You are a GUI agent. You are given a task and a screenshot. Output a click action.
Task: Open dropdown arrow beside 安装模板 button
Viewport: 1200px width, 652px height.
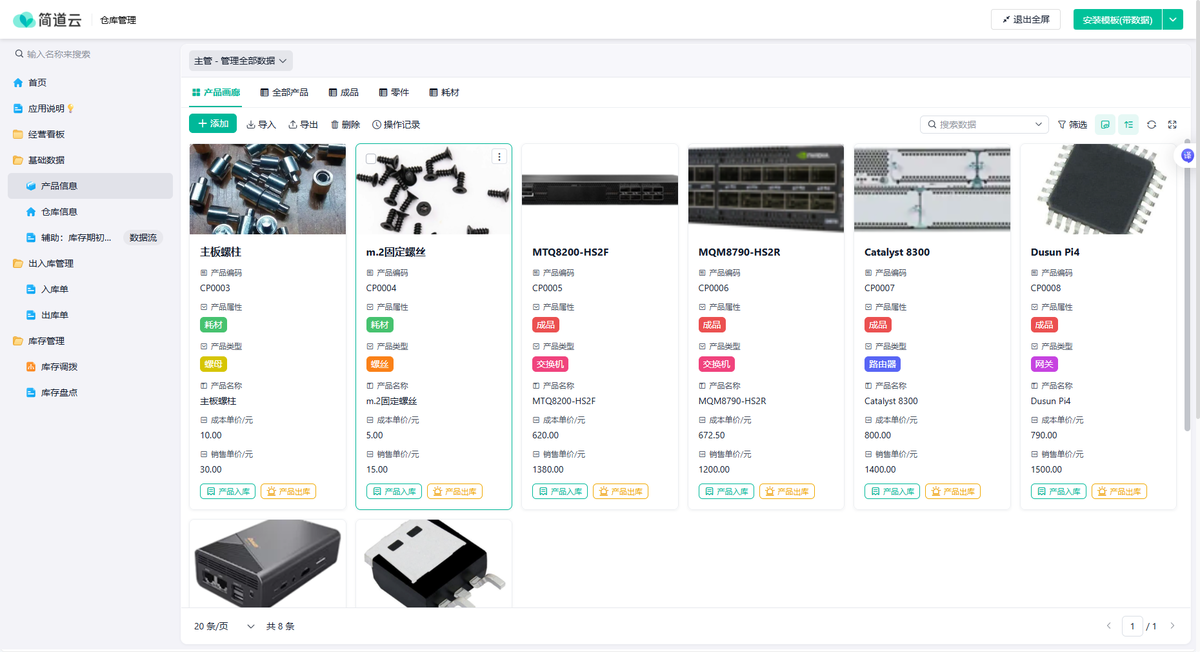click(x=1173, y=20)
